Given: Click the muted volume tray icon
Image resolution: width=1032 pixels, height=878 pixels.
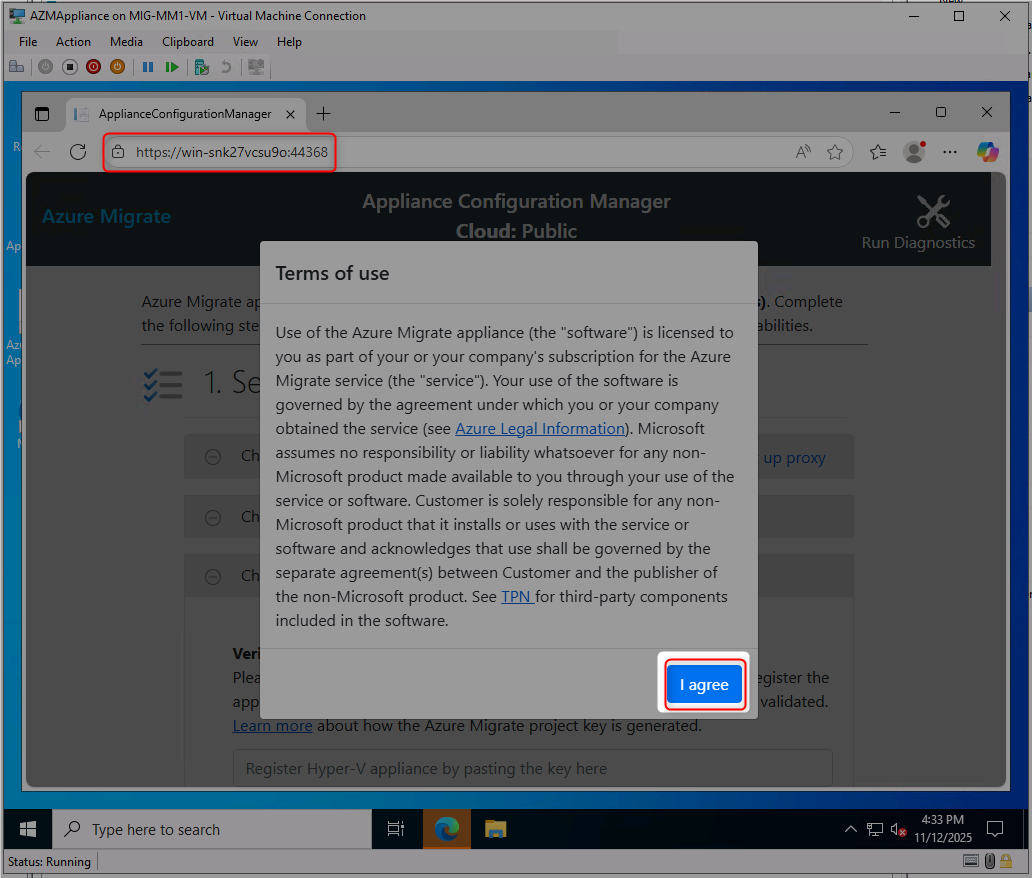Looking at the screenshot, I should (898, 830).
